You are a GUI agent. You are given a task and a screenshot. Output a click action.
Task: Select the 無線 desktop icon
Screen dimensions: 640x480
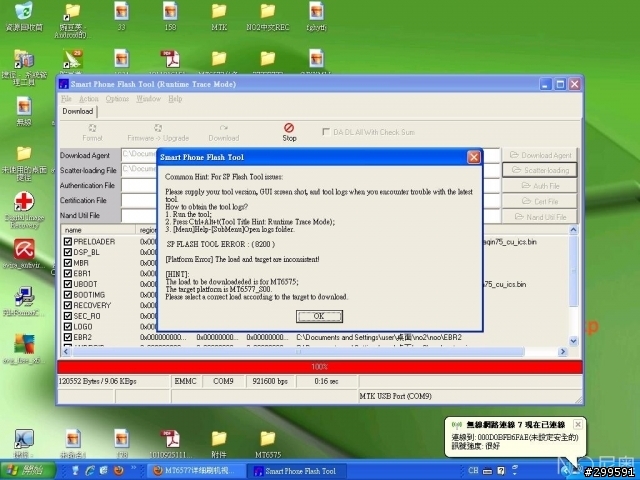(x=24, y=107)
